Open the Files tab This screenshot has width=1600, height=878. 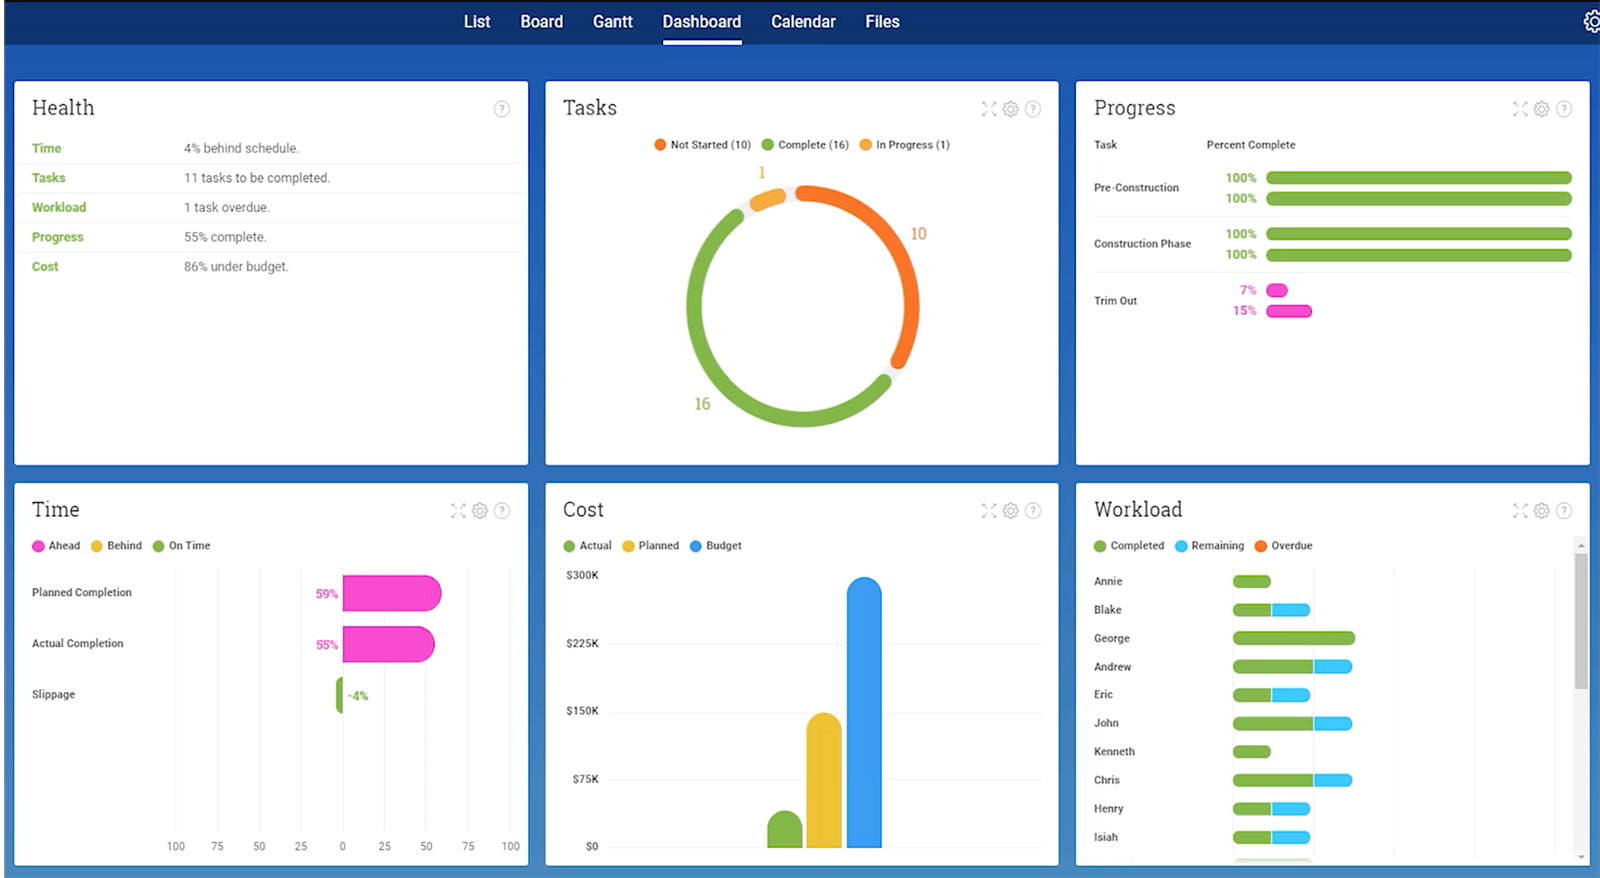[882, 21]
